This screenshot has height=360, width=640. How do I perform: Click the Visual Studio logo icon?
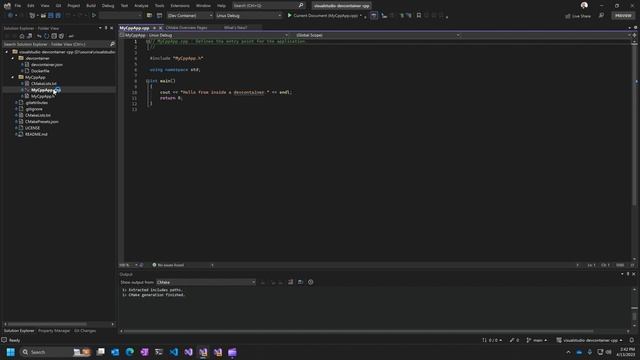coord(7,6)
